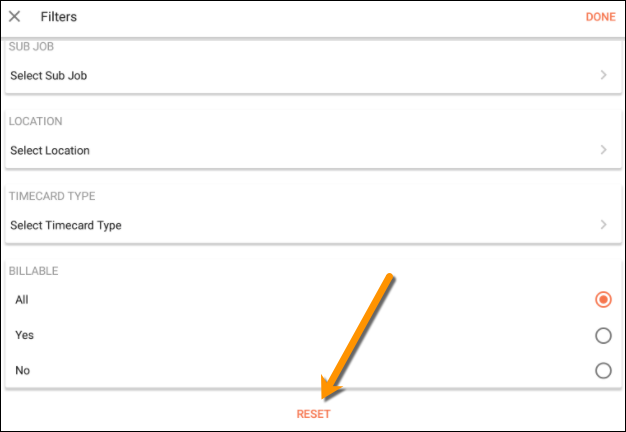Click the TIMECARD TYPE section header
Image resolution: width=626 pixels, height=432 pixels.
[52, 196]
